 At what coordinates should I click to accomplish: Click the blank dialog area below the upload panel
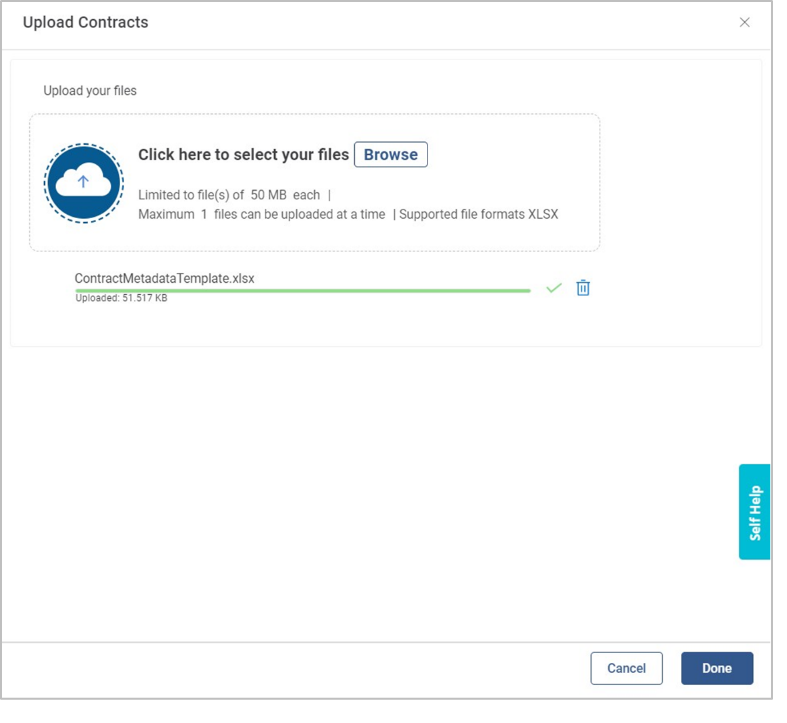[380, 480]
